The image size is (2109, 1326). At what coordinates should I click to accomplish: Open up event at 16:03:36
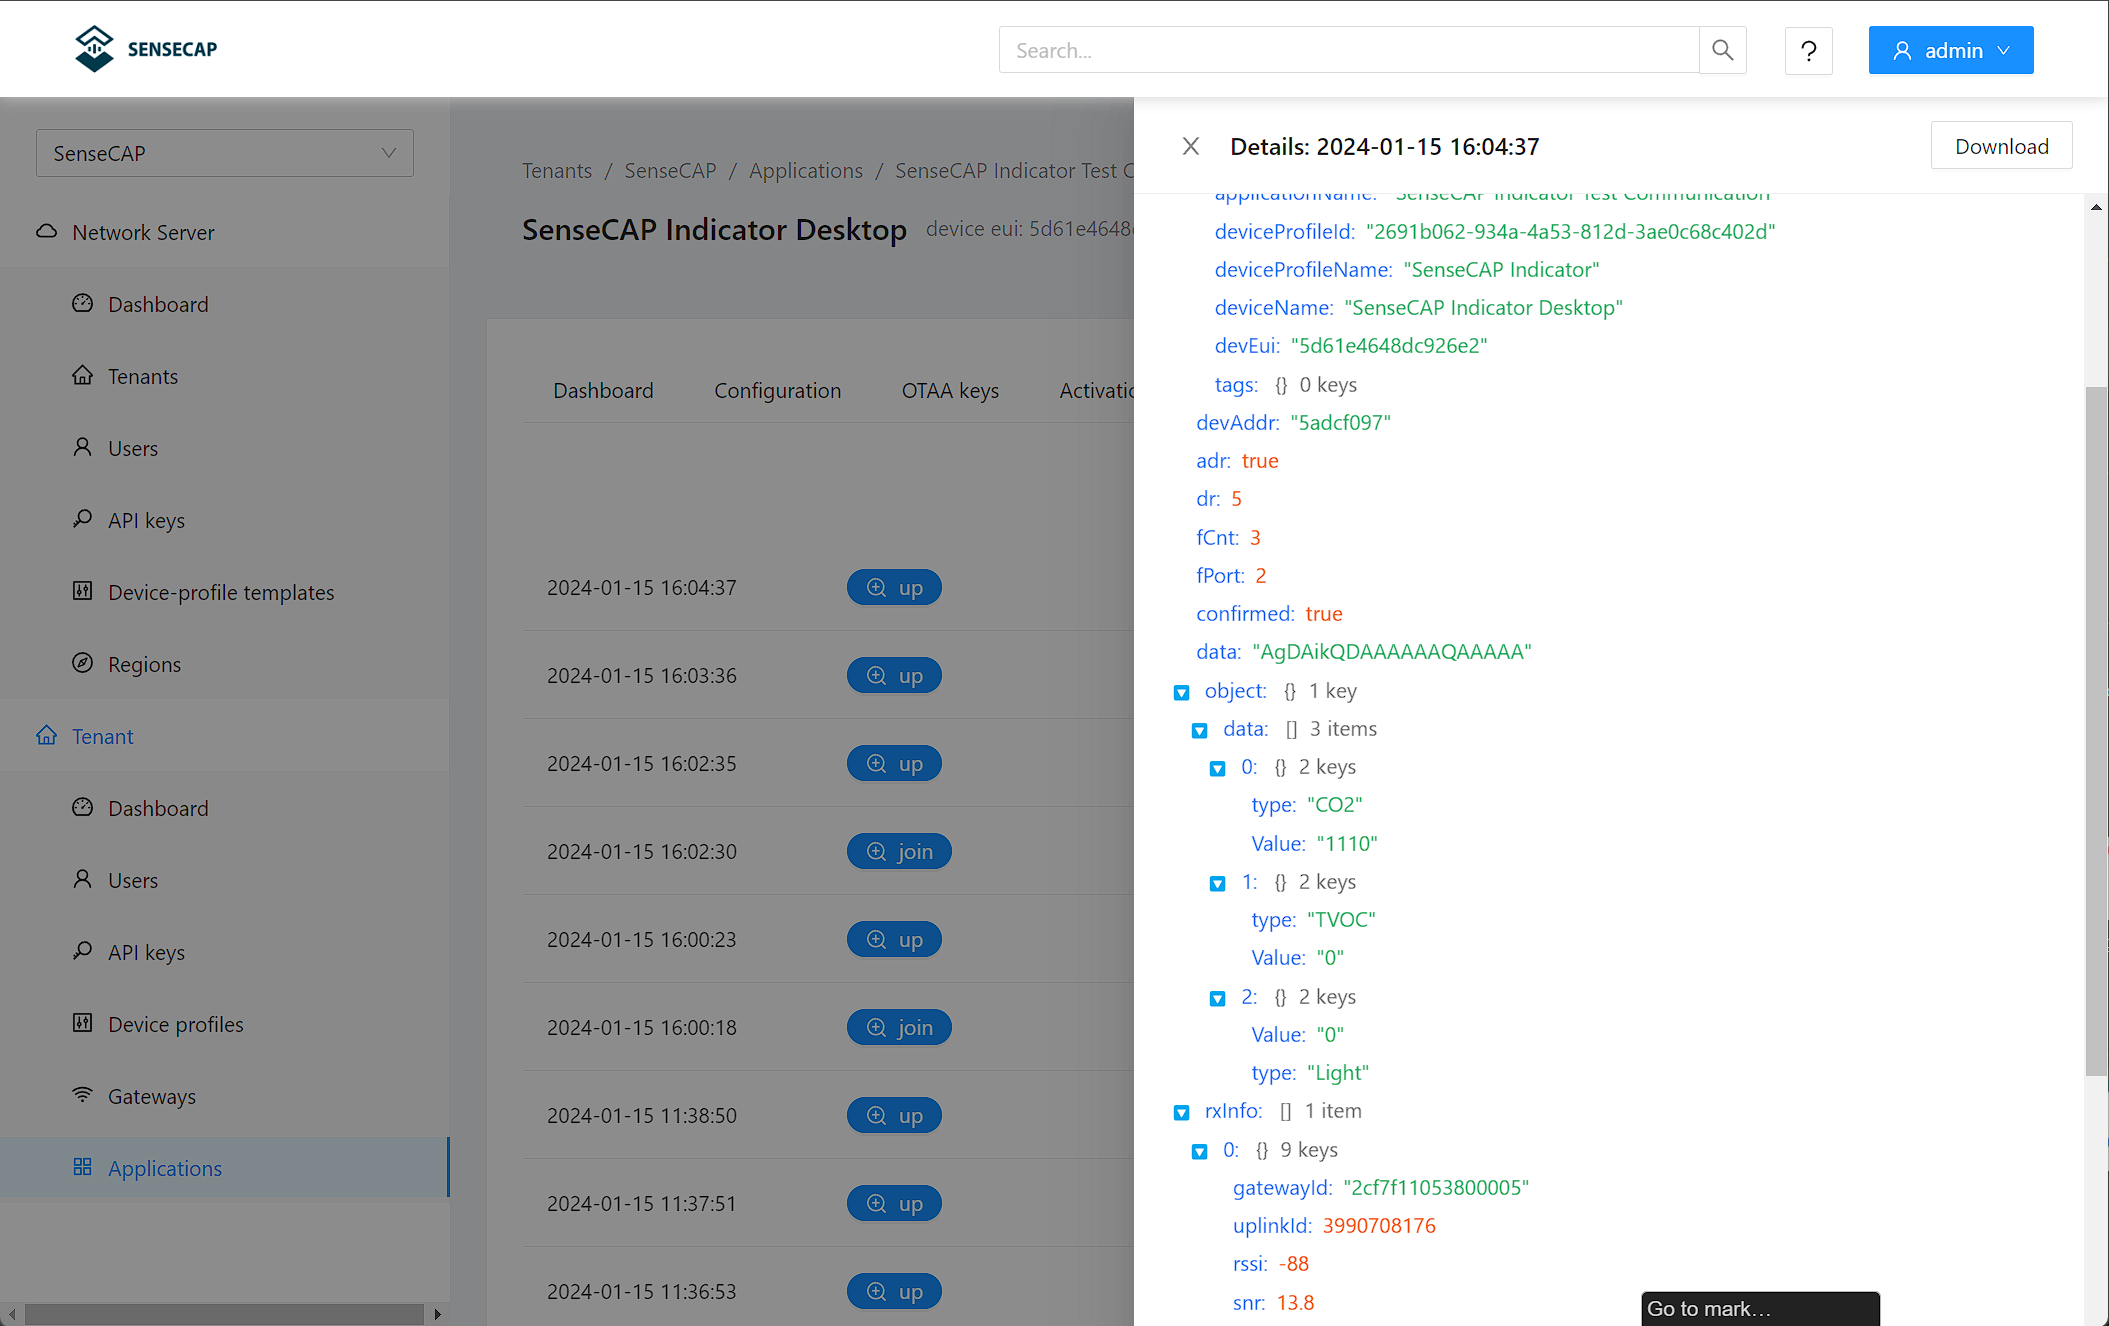[894, 675]
